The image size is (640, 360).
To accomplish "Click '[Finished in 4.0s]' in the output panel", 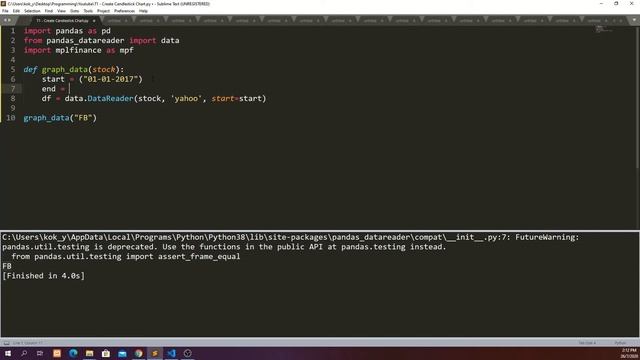I will click(43, 276).
